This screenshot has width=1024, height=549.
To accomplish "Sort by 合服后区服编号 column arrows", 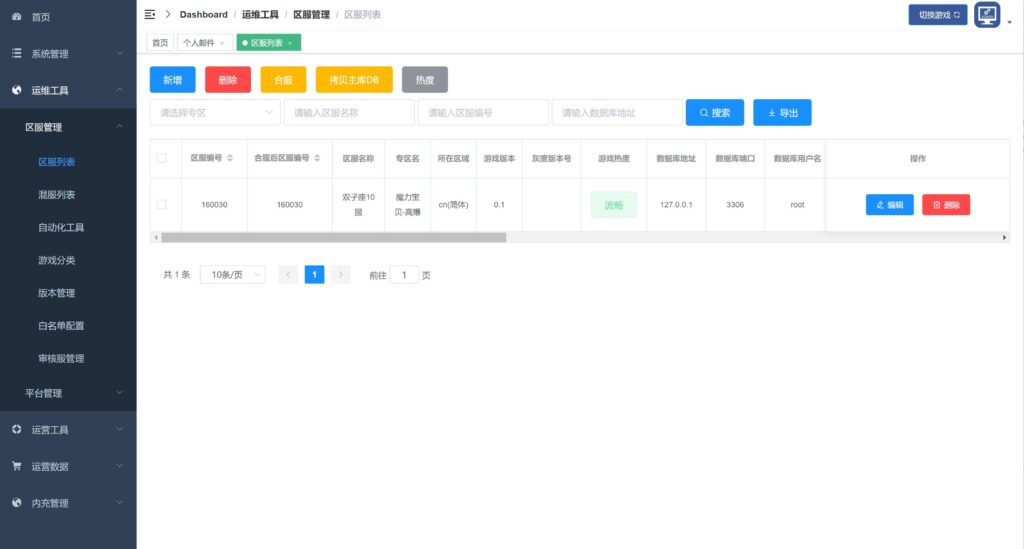I will 317,158.
